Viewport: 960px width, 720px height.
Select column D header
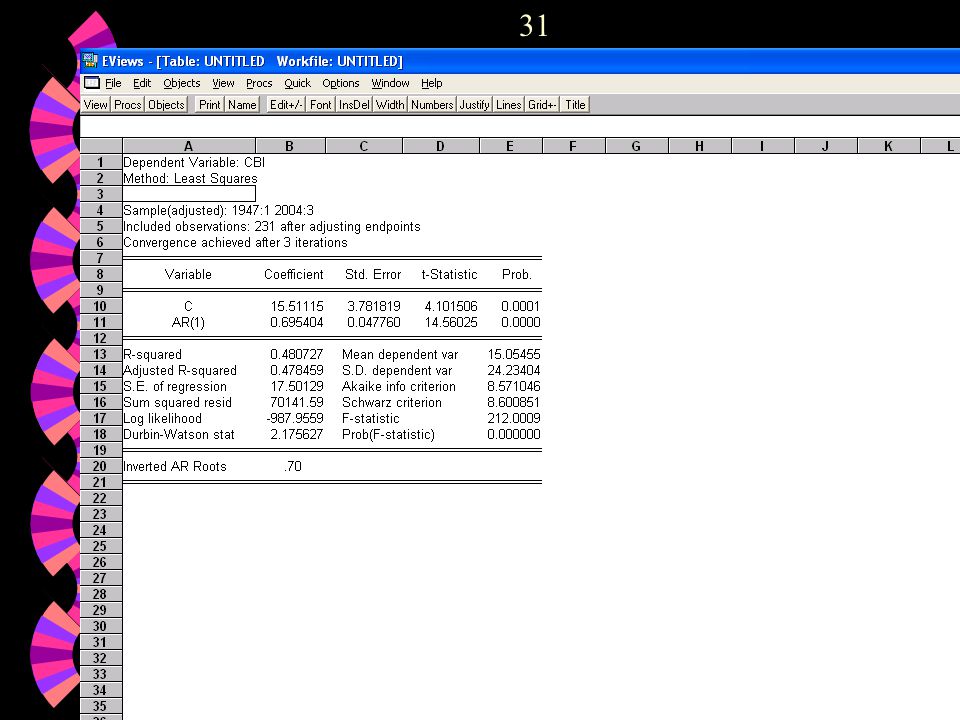441,146
